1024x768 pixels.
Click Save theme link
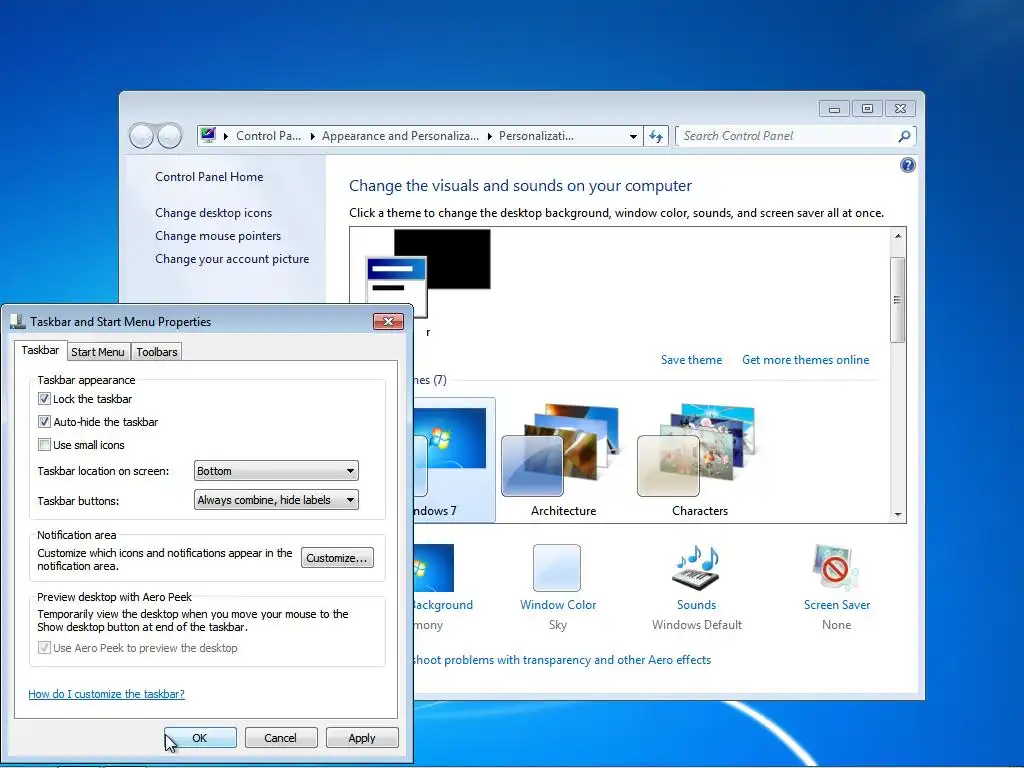tap(691, 360)
